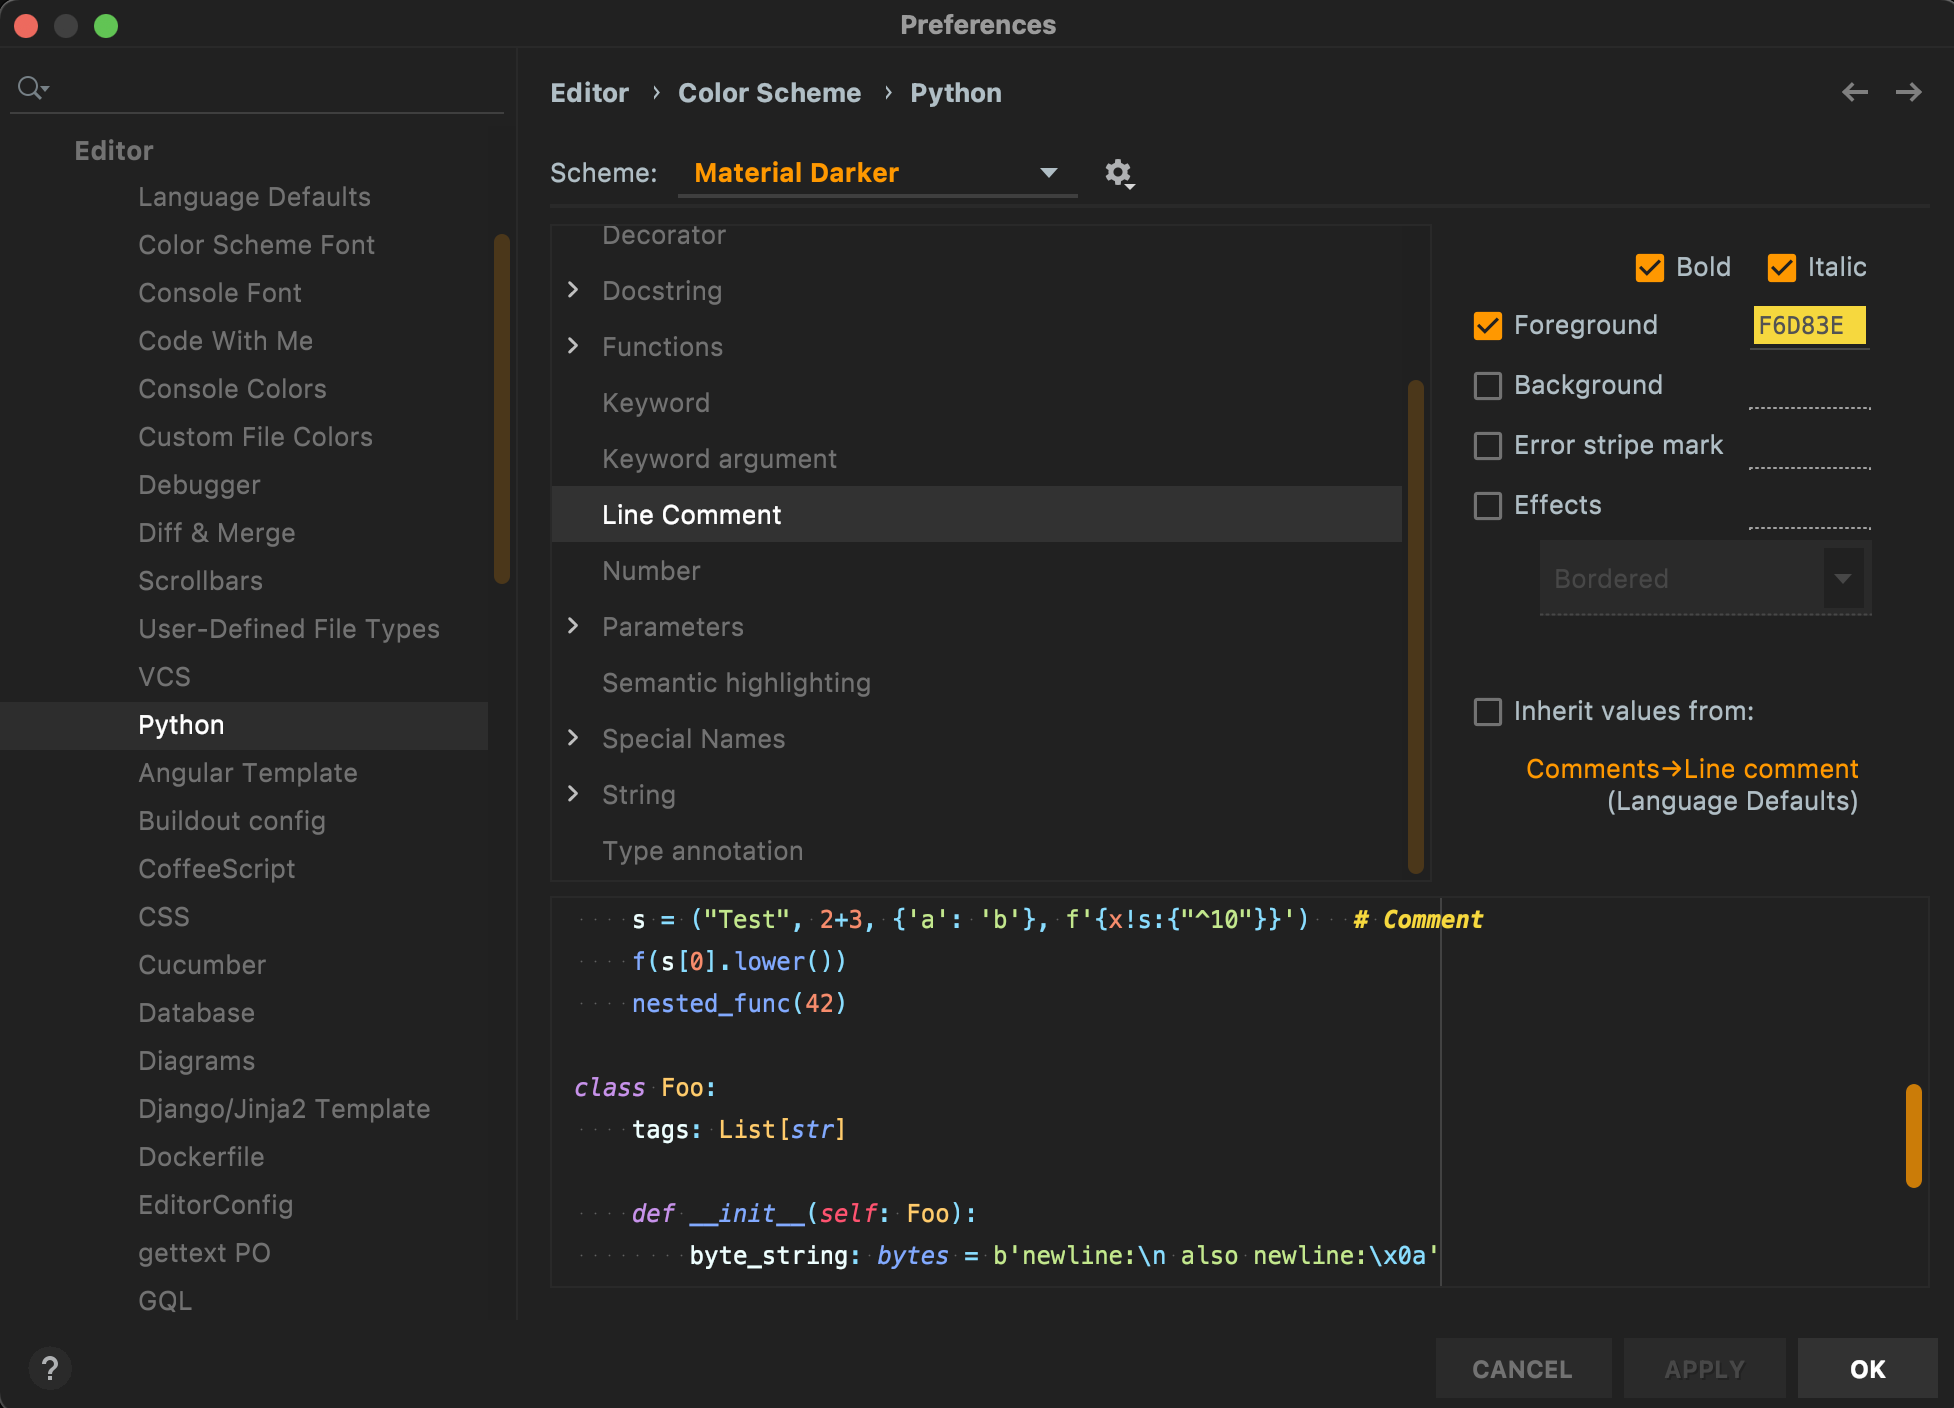Click the CANCEL button
Image resolution: width=1954 pixels, height=1408 pixels.
click(1523, 1368)
